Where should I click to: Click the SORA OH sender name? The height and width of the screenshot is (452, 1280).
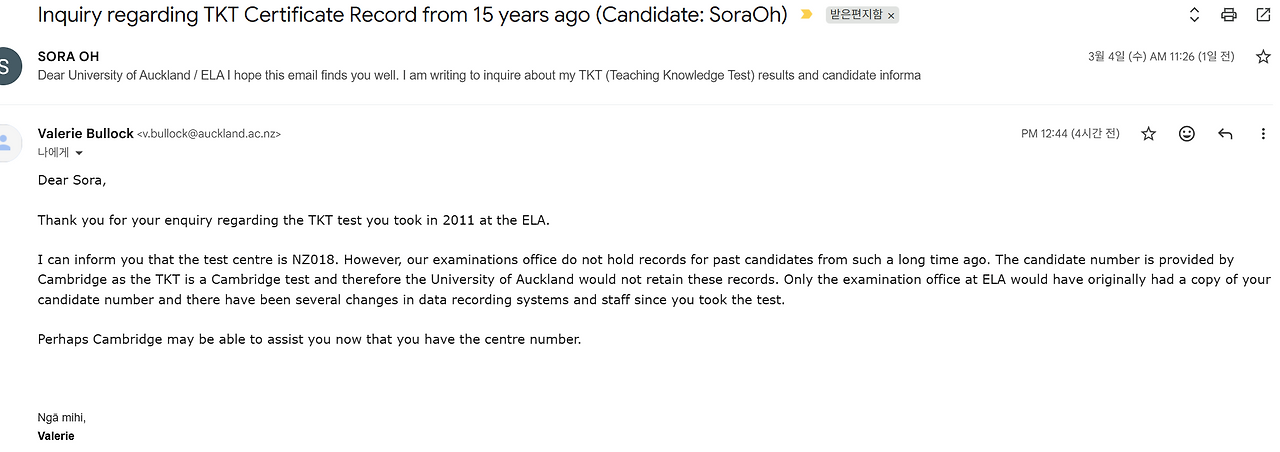[68, 57]
